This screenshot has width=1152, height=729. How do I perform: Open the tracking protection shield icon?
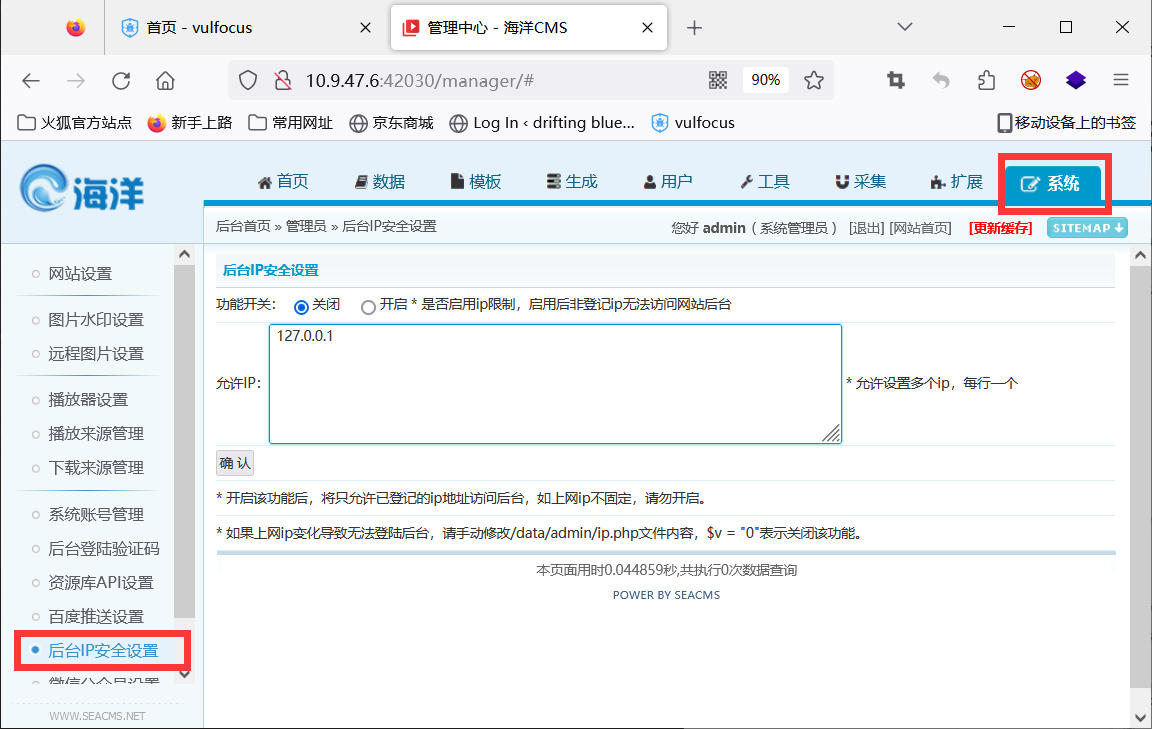248,81
